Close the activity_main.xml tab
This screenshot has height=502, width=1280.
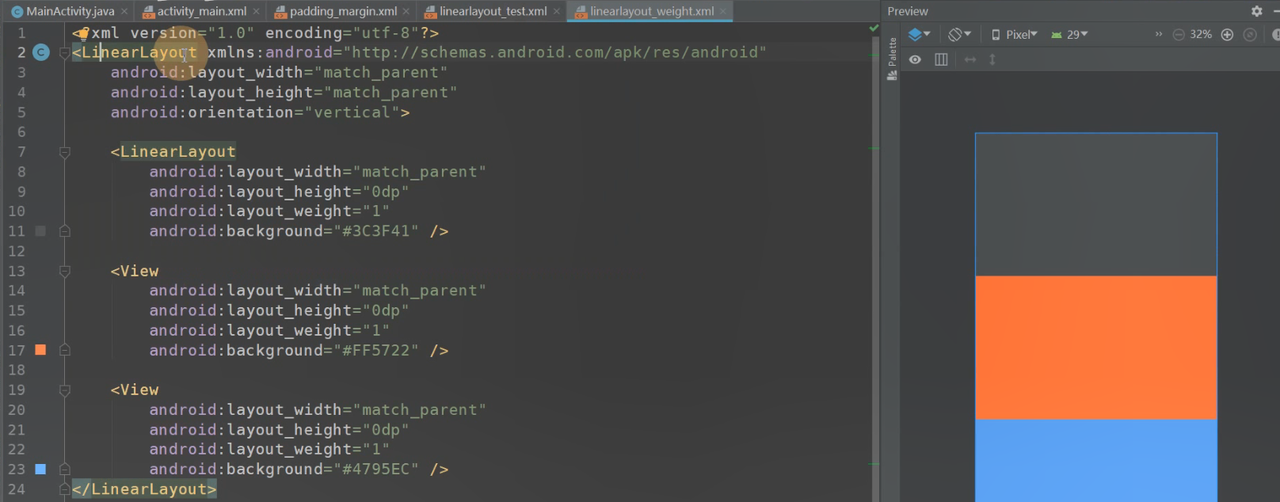coord(256,12)
